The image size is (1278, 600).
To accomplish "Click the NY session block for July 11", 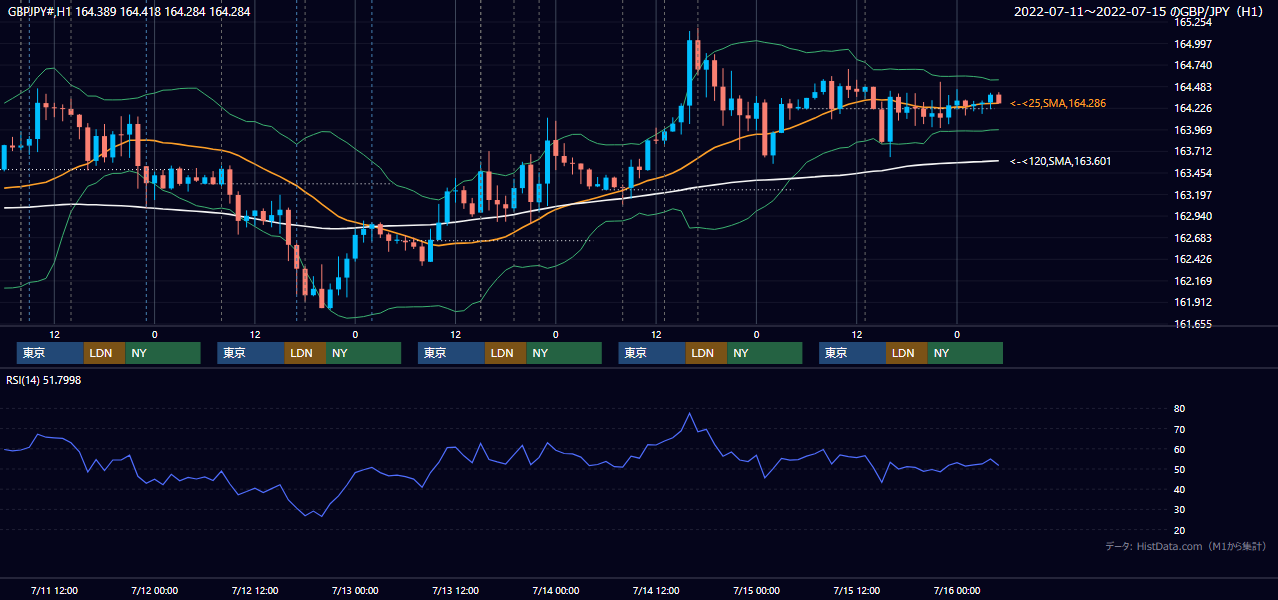I will click(162, 353).
